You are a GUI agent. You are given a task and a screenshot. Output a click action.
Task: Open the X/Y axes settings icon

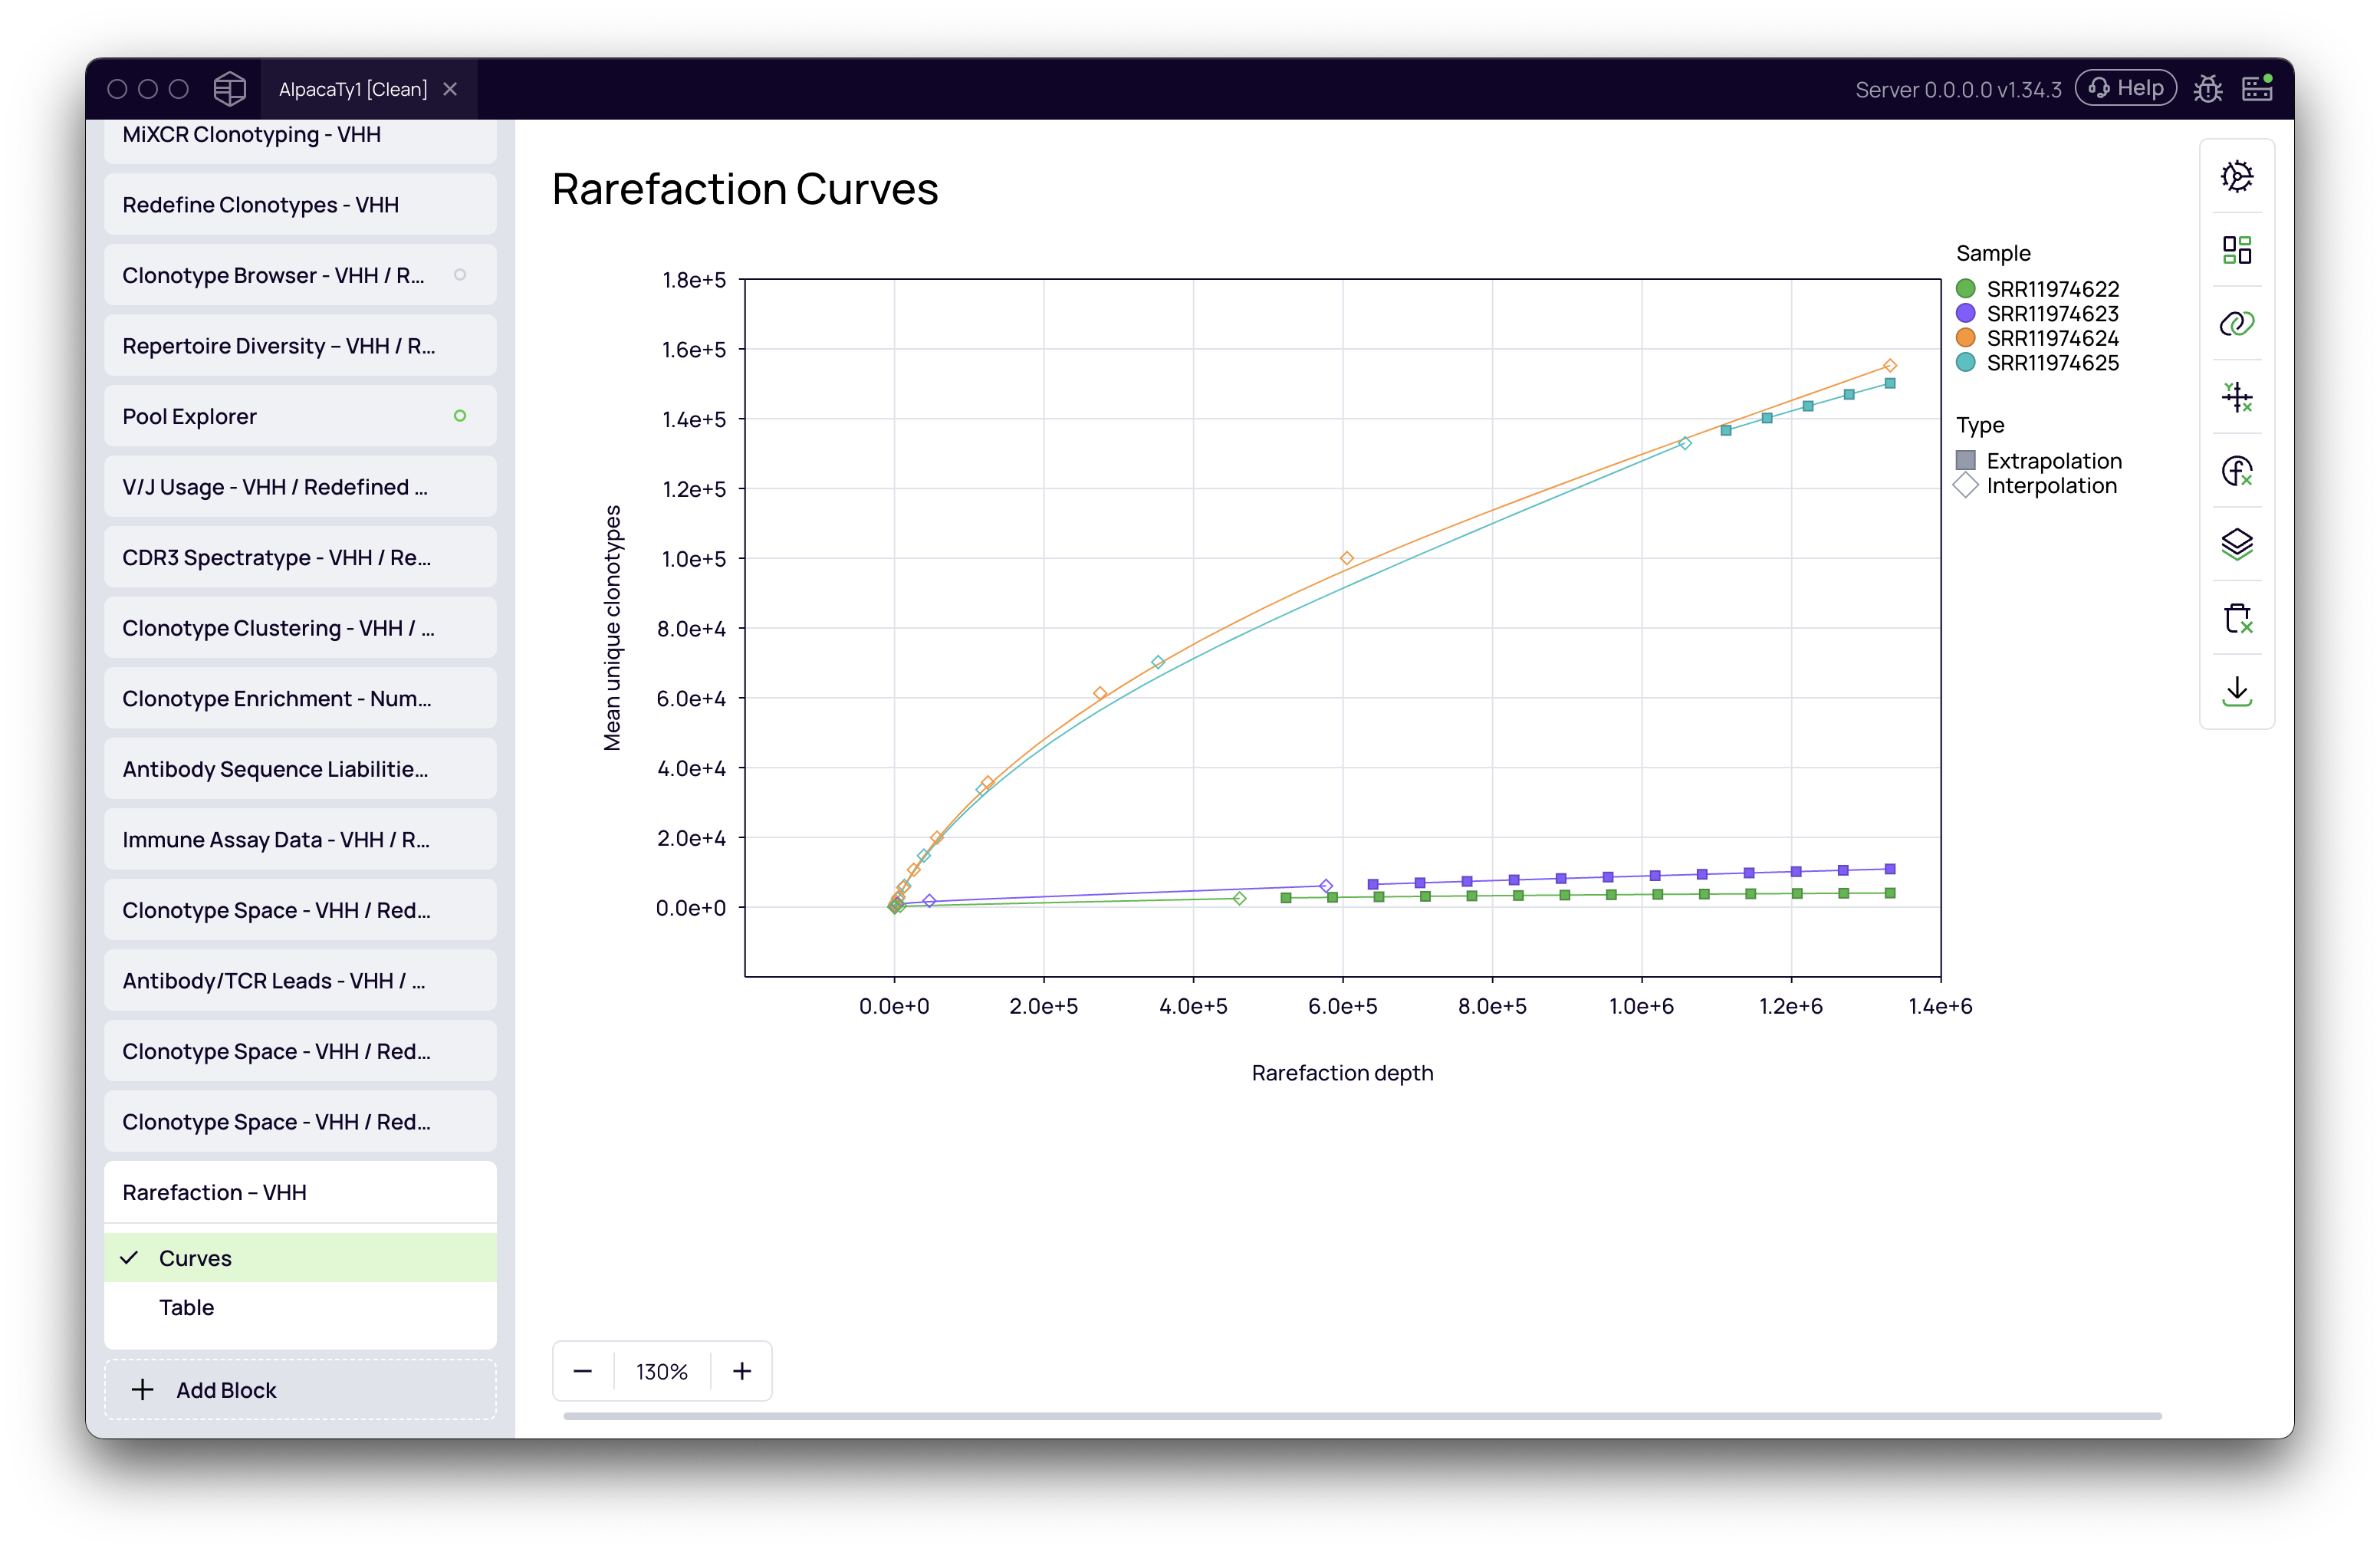2236,397
